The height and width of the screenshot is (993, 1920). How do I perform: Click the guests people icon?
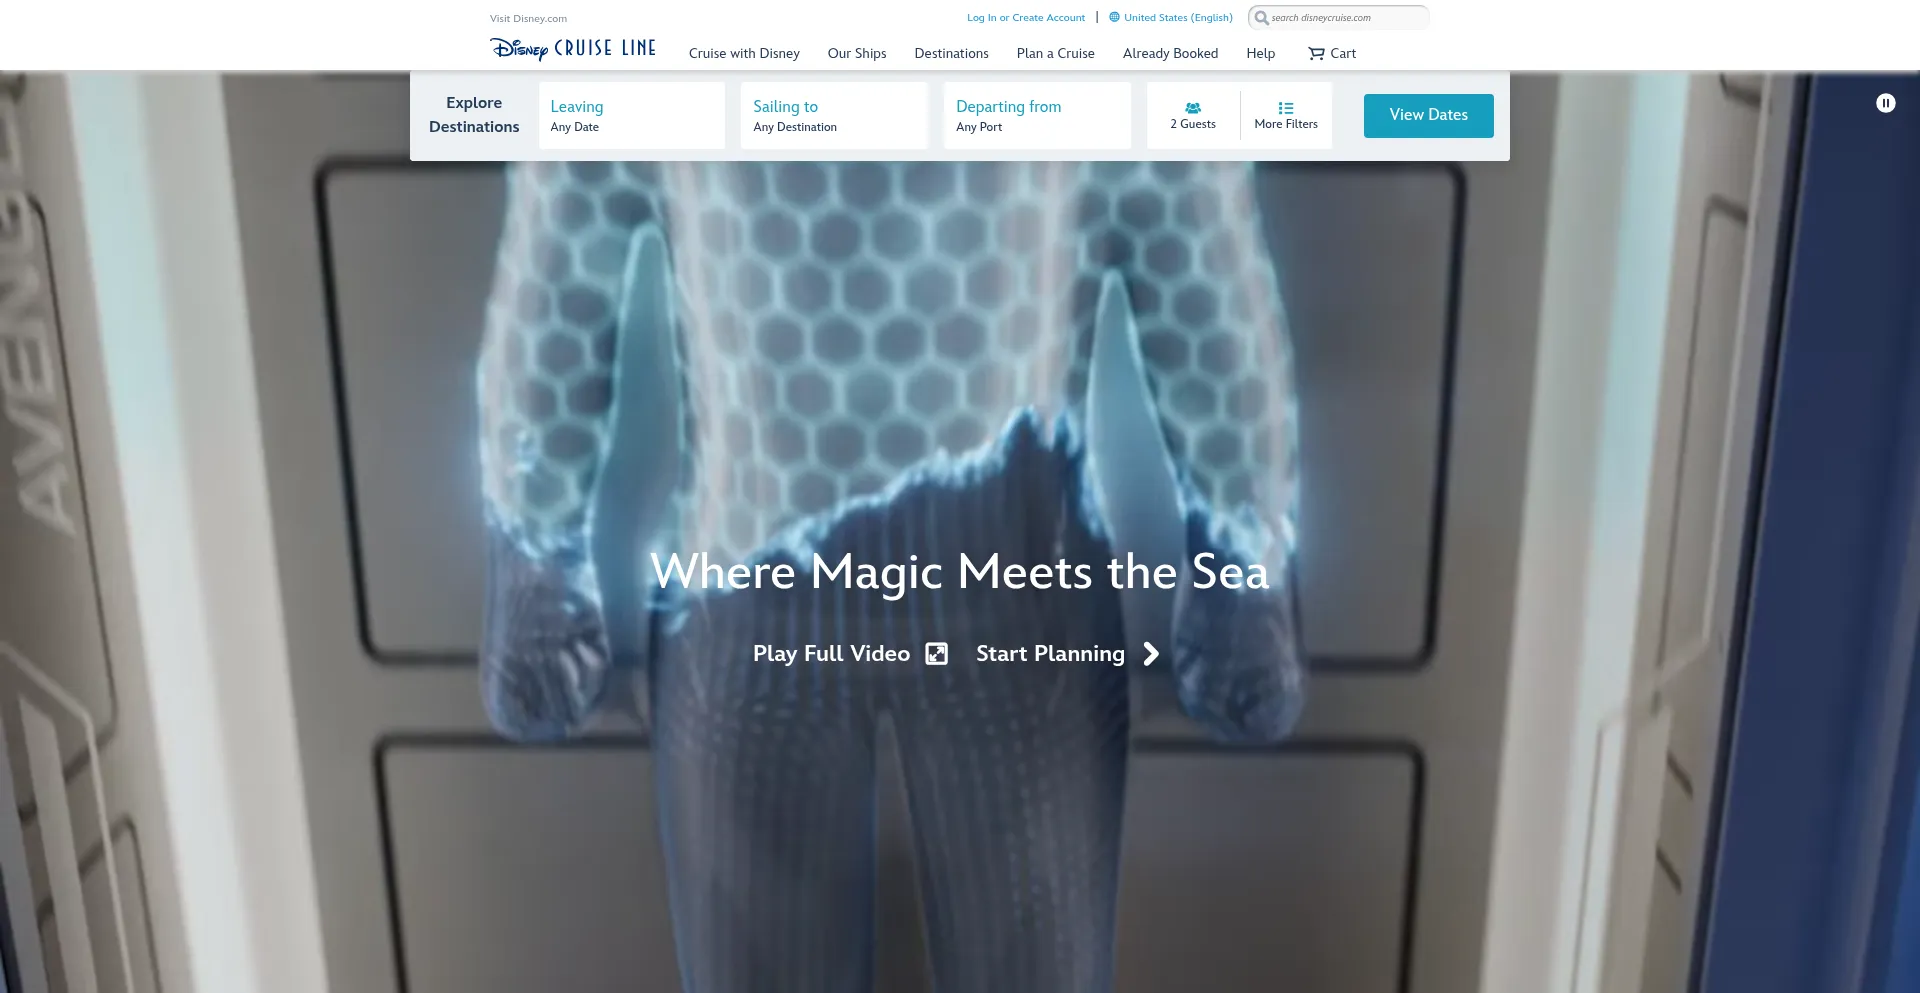pos(1193,108)
